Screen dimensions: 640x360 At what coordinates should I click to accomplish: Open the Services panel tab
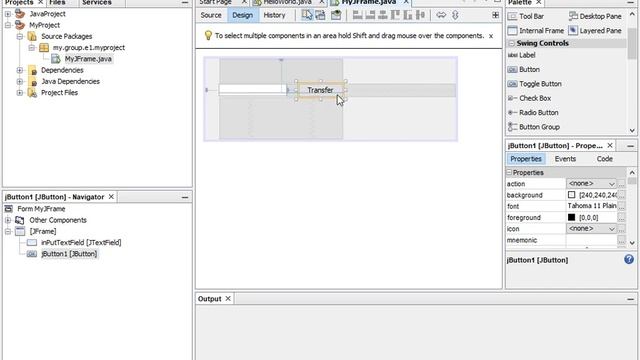pos(97,2)
